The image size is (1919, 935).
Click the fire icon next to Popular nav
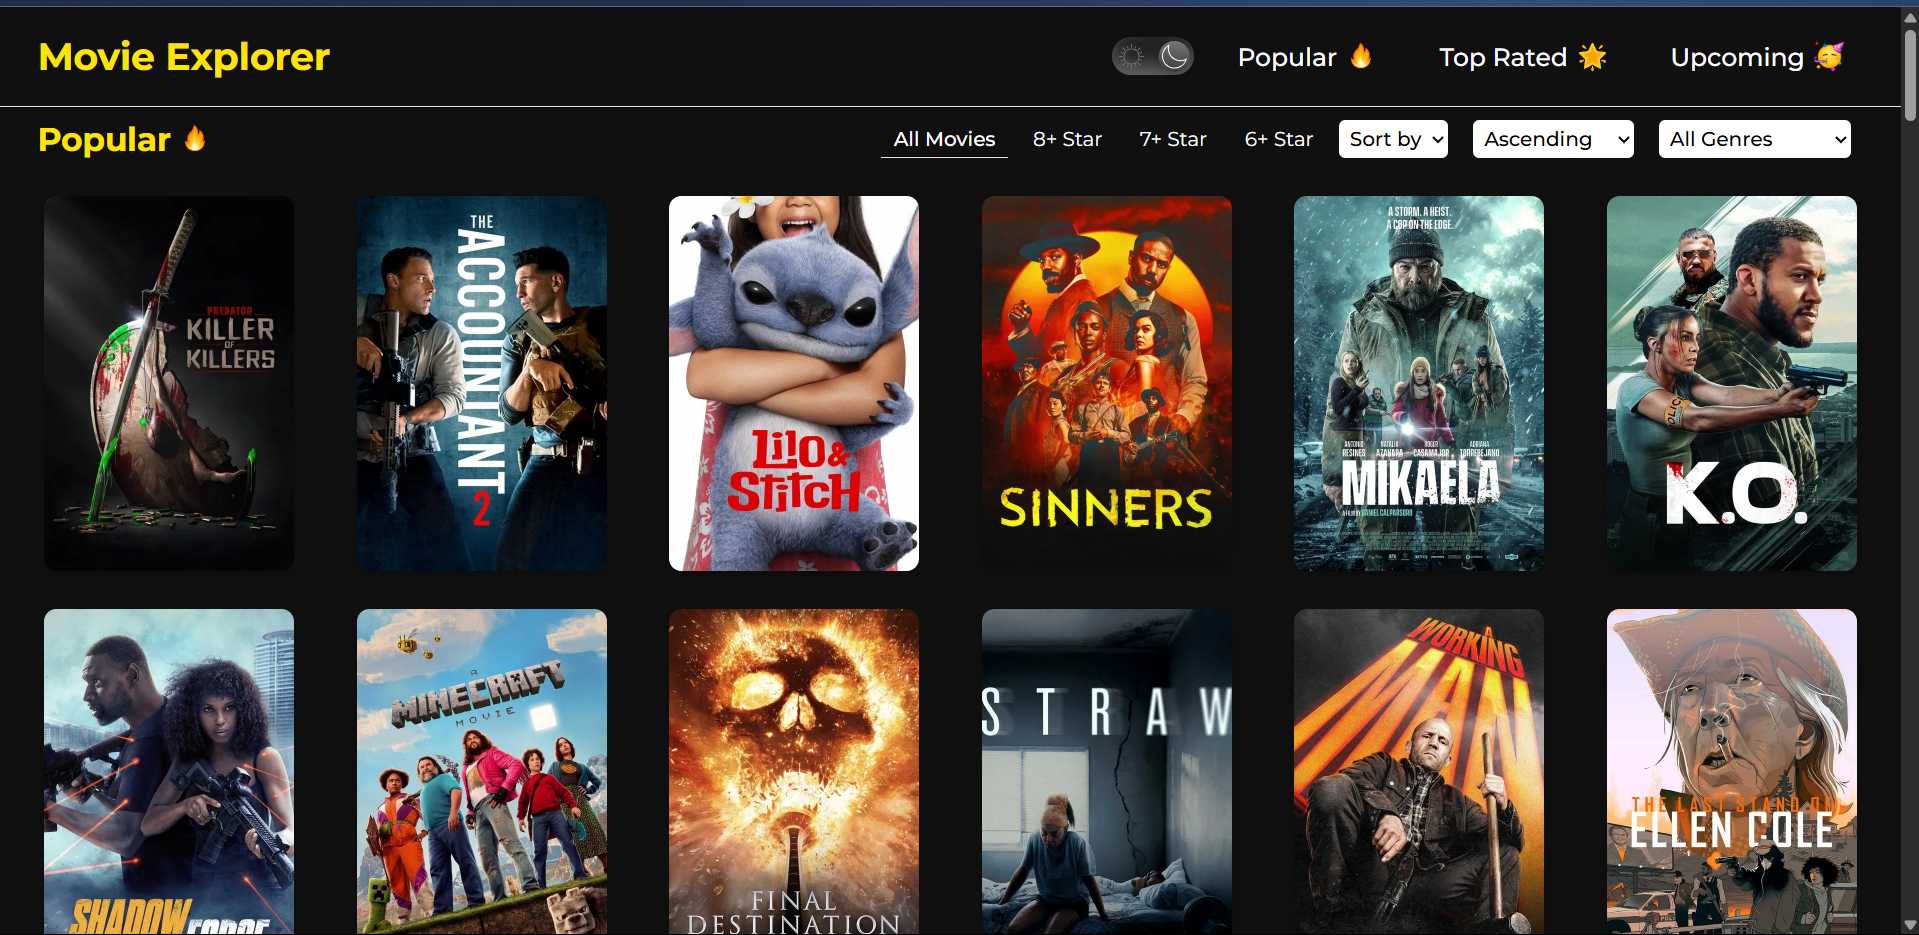pyautogui.click(x=1361, y=56)
